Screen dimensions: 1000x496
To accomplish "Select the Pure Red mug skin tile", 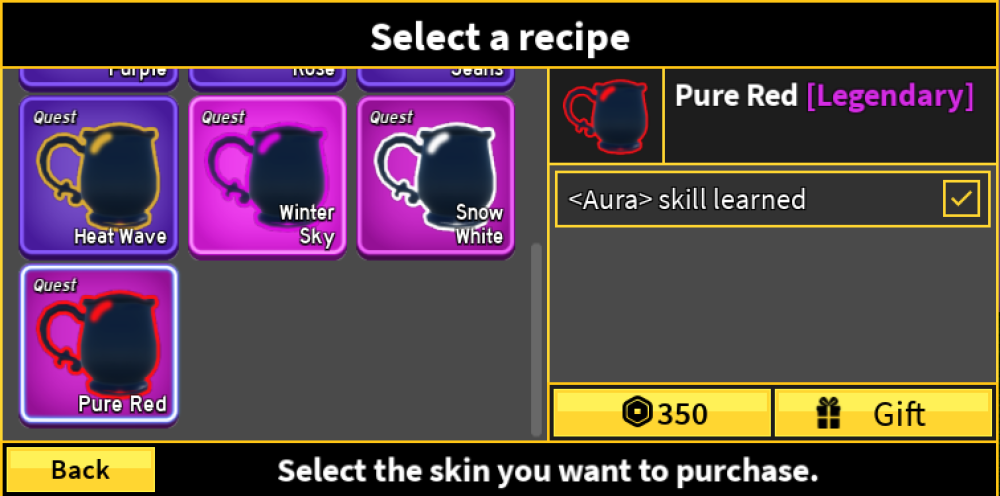I will coord(99,345).
